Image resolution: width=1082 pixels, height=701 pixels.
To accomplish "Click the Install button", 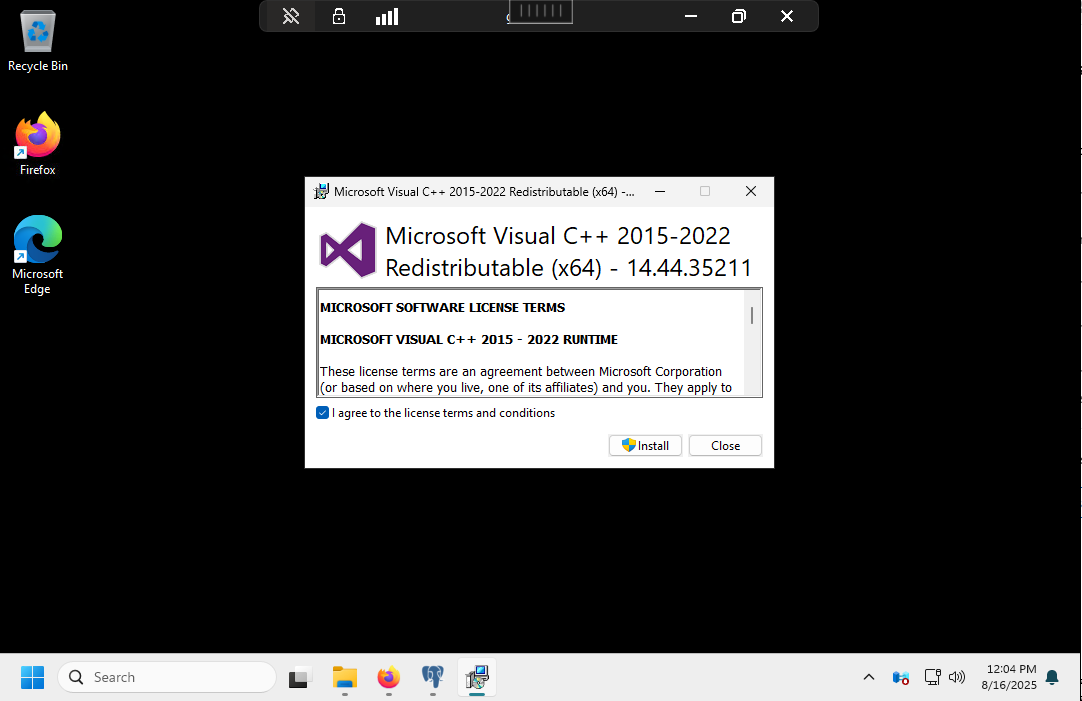I will [645, 446].
